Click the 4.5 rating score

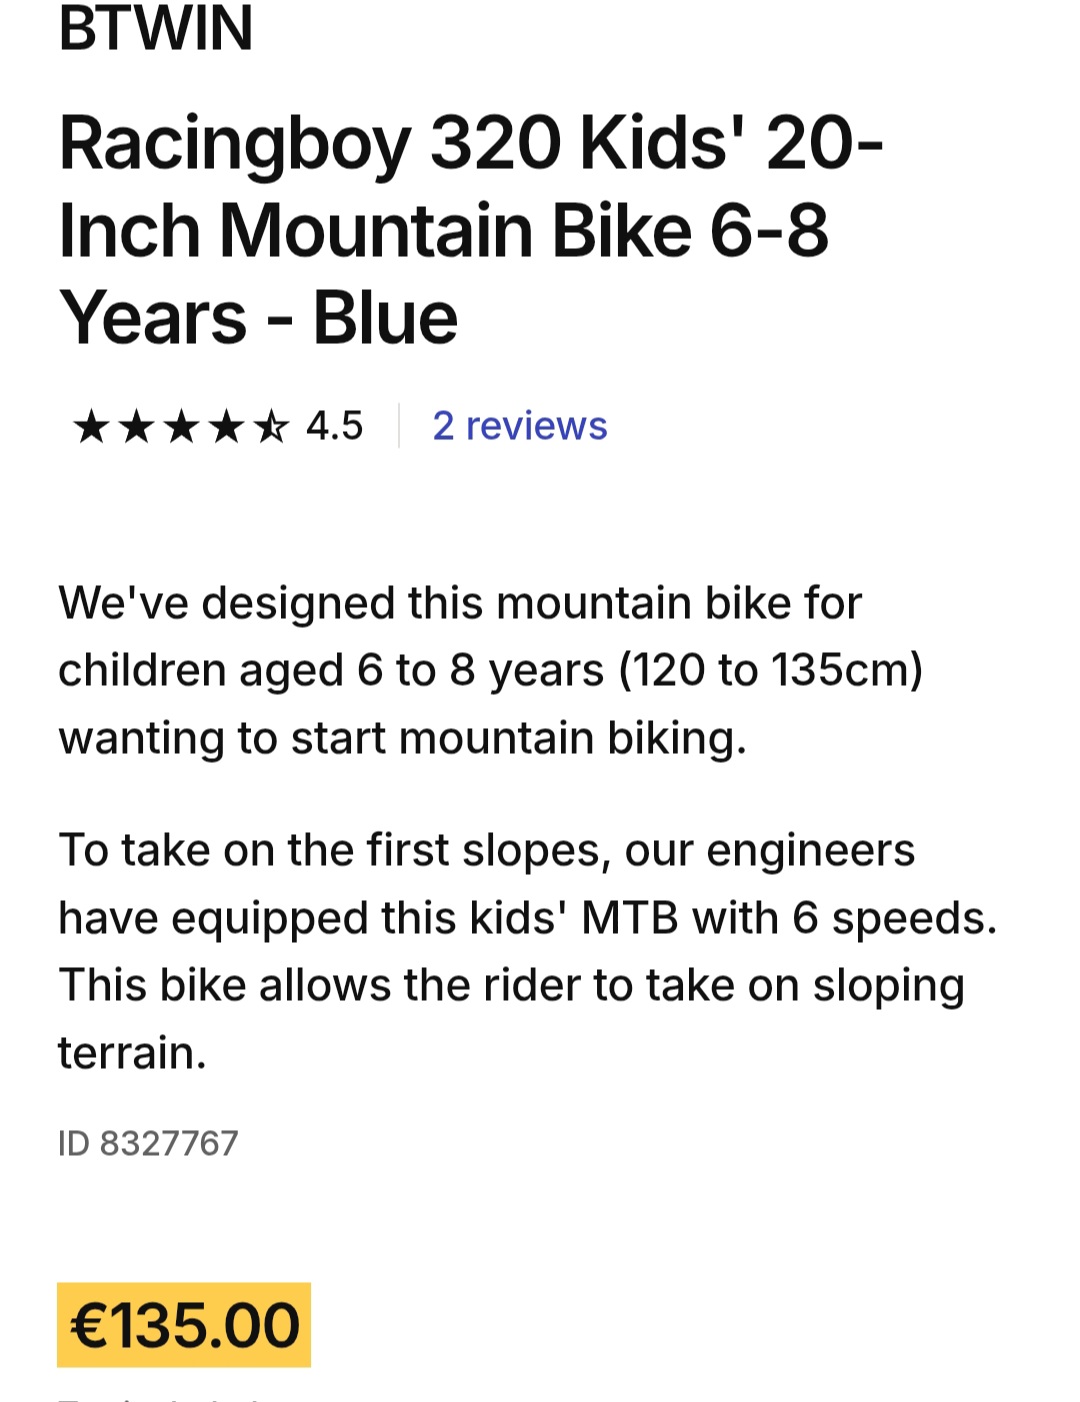tap(334, 426)
